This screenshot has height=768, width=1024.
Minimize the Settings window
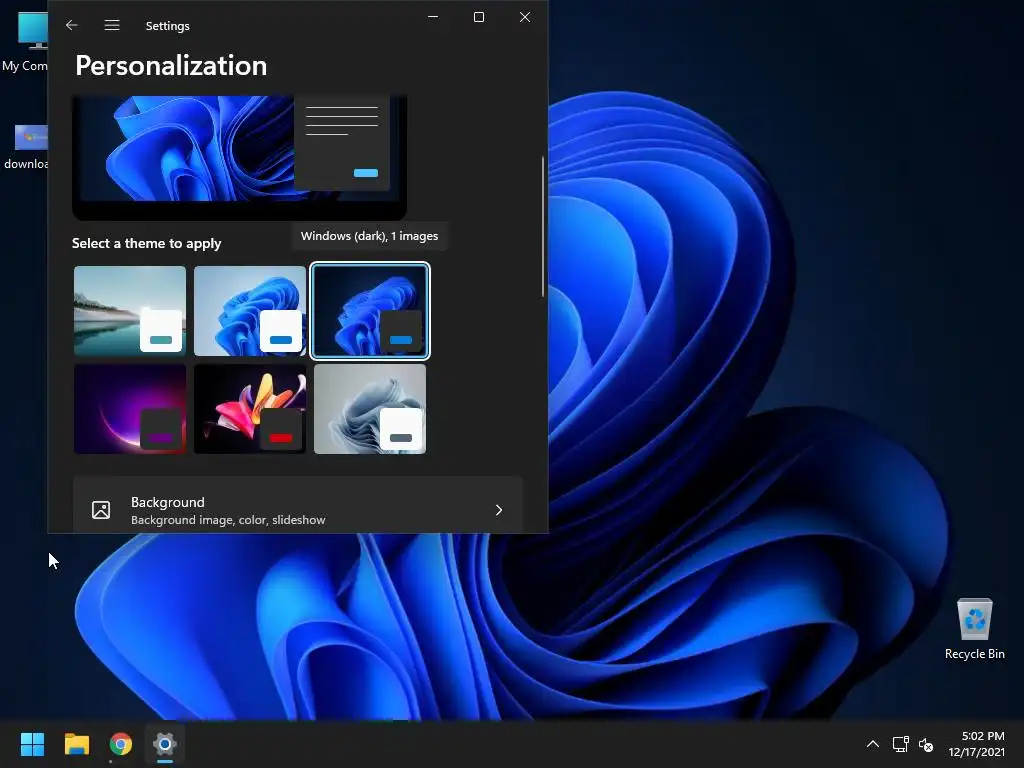(x=433, y=17)
